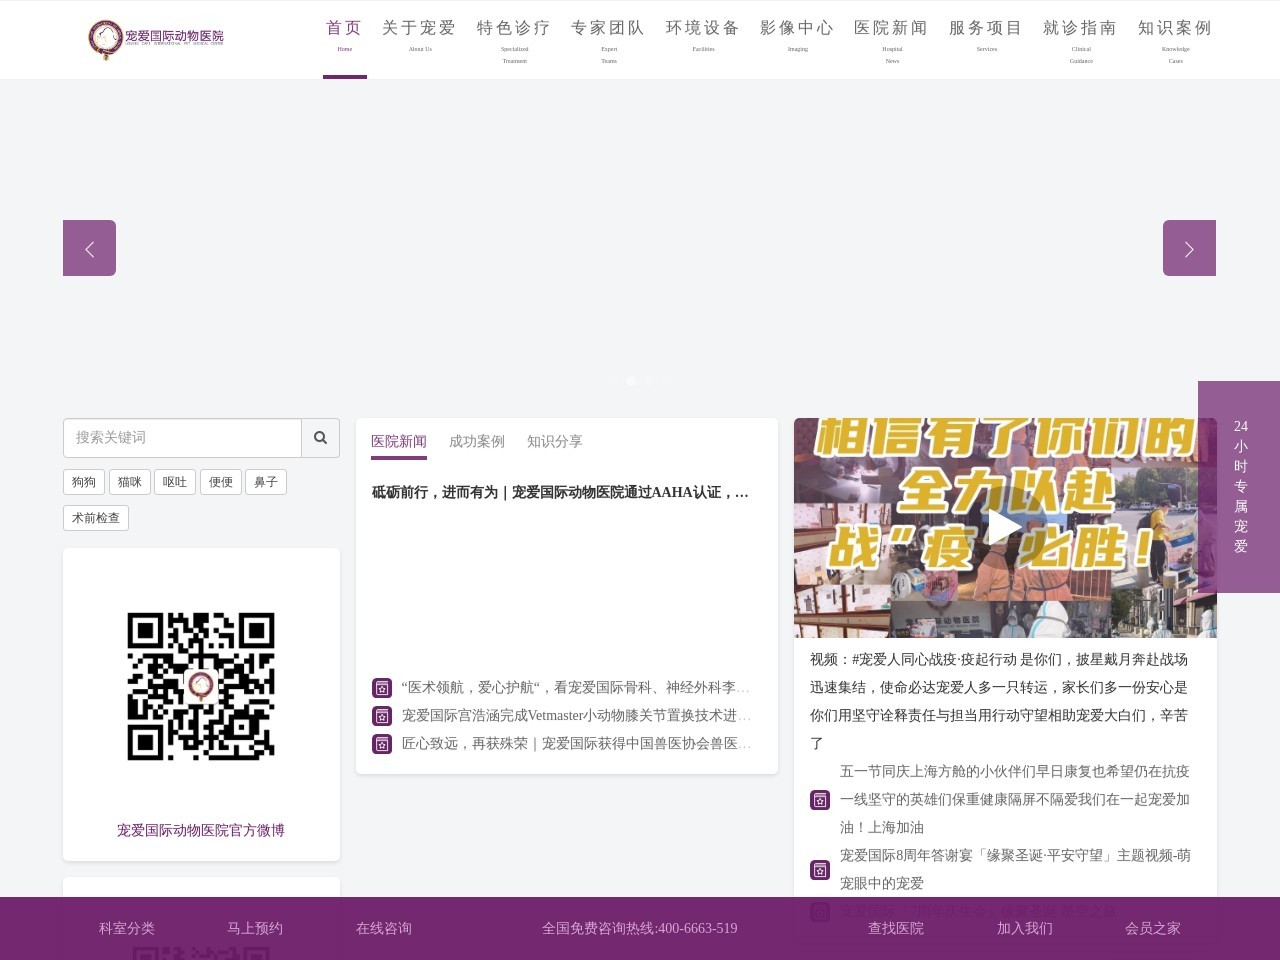This screenshot has height=960, width=1280.
Task: Click 查找医院 in bottom bar
Action: tap(896, 929)
